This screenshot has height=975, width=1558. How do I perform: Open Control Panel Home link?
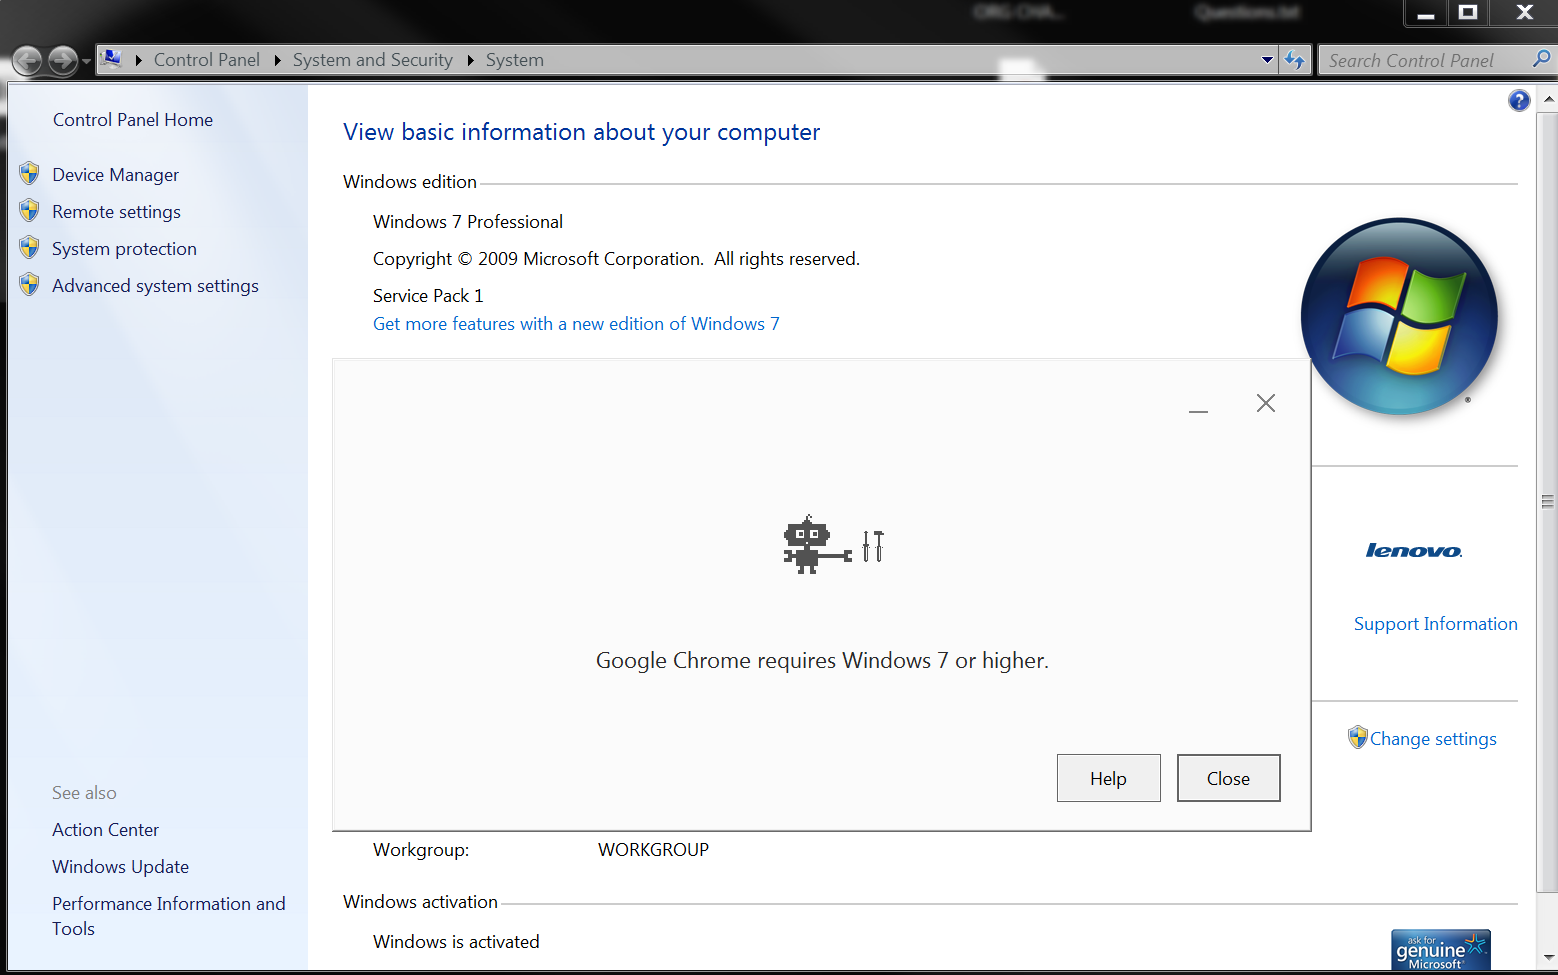coord(133,120)
